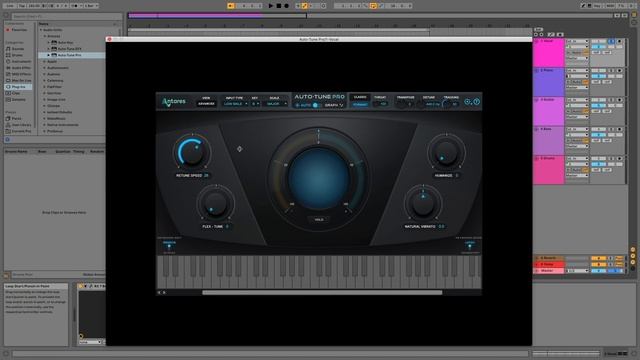Screen dimensions: 640x360
Task: Expand the Celemony plugin folder
Action: coord(44,80)
